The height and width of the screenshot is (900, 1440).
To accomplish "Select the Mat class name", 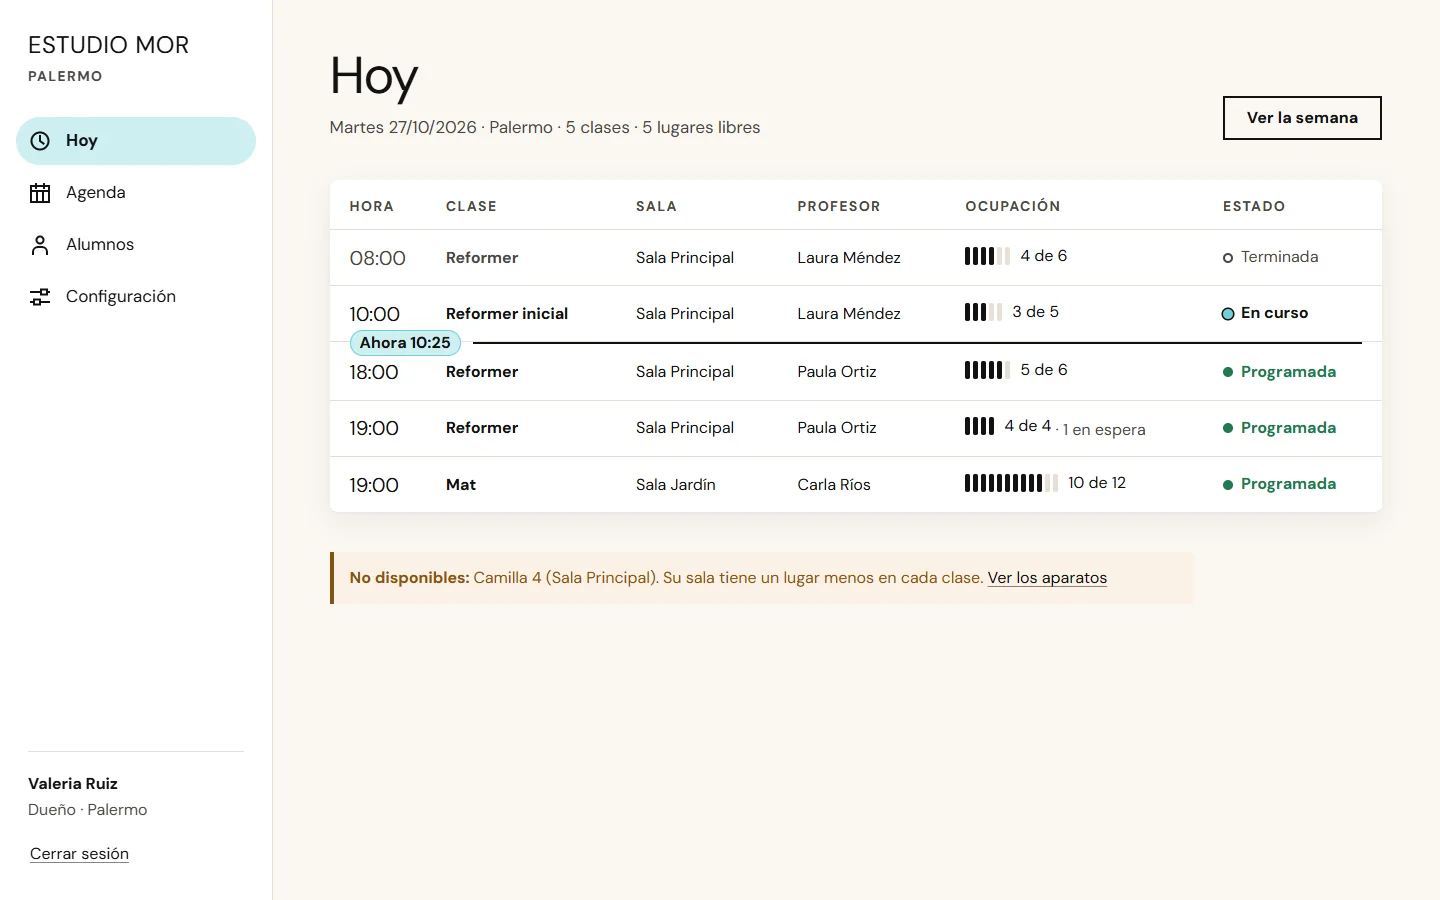I will coord(461,485).
